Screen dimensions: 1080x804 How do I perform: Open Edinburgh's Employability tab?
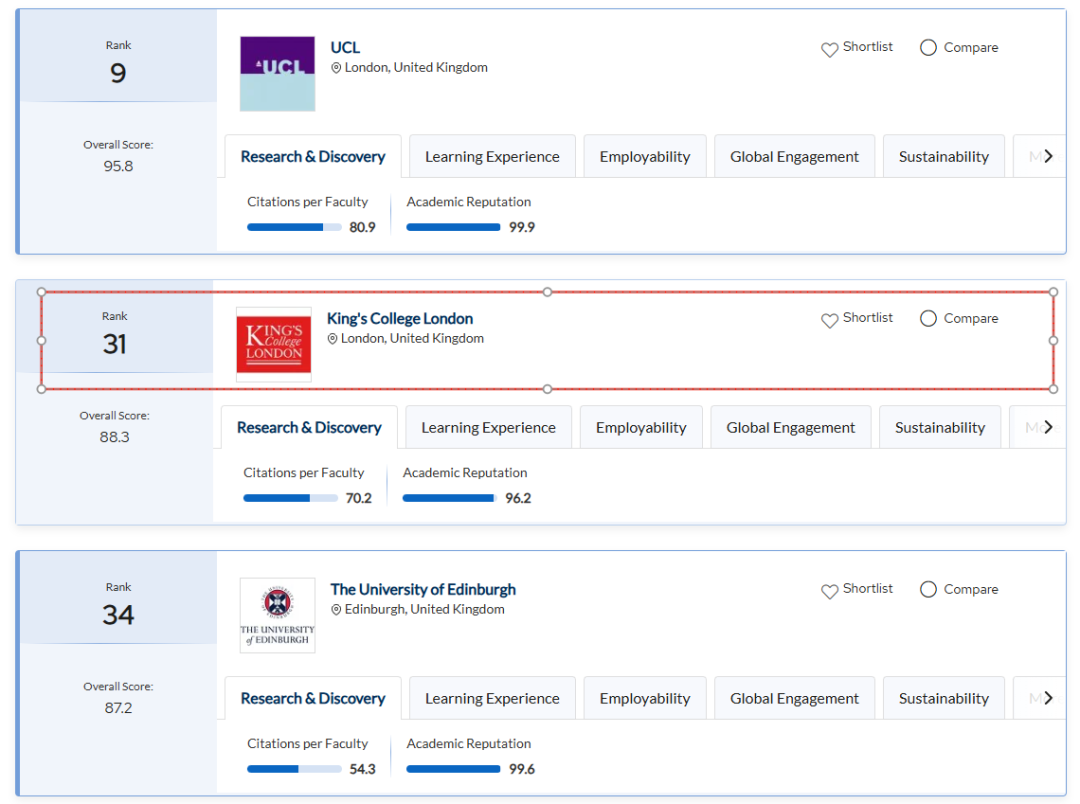pos(645,698)
